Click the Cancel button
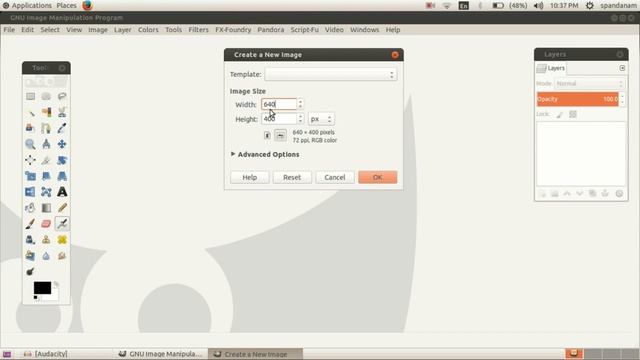The image size is (640, 360). pos(335,177)
